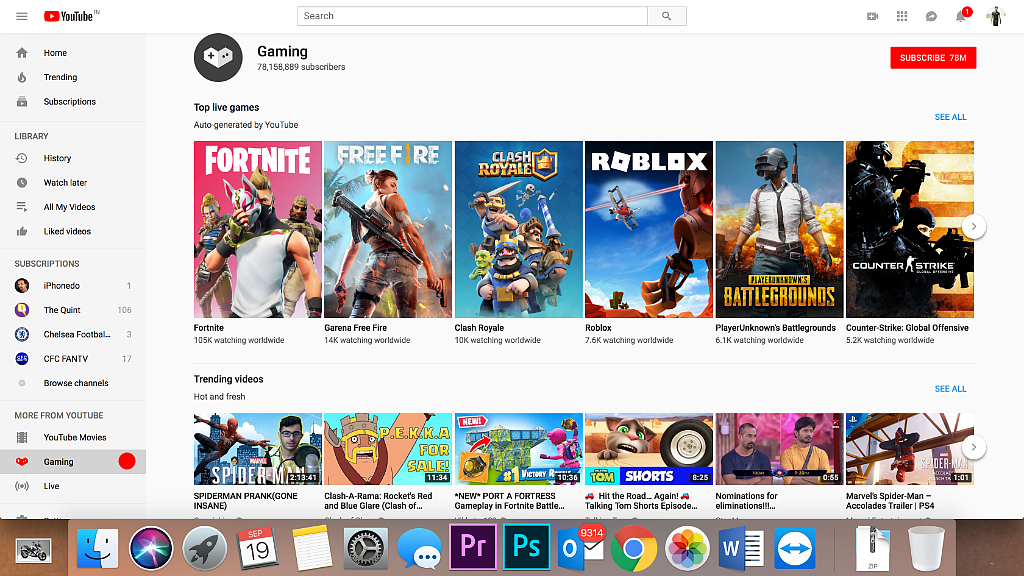See all Trending videos
This screenshot has height=576, width=1024.
[x=950, y=389]
